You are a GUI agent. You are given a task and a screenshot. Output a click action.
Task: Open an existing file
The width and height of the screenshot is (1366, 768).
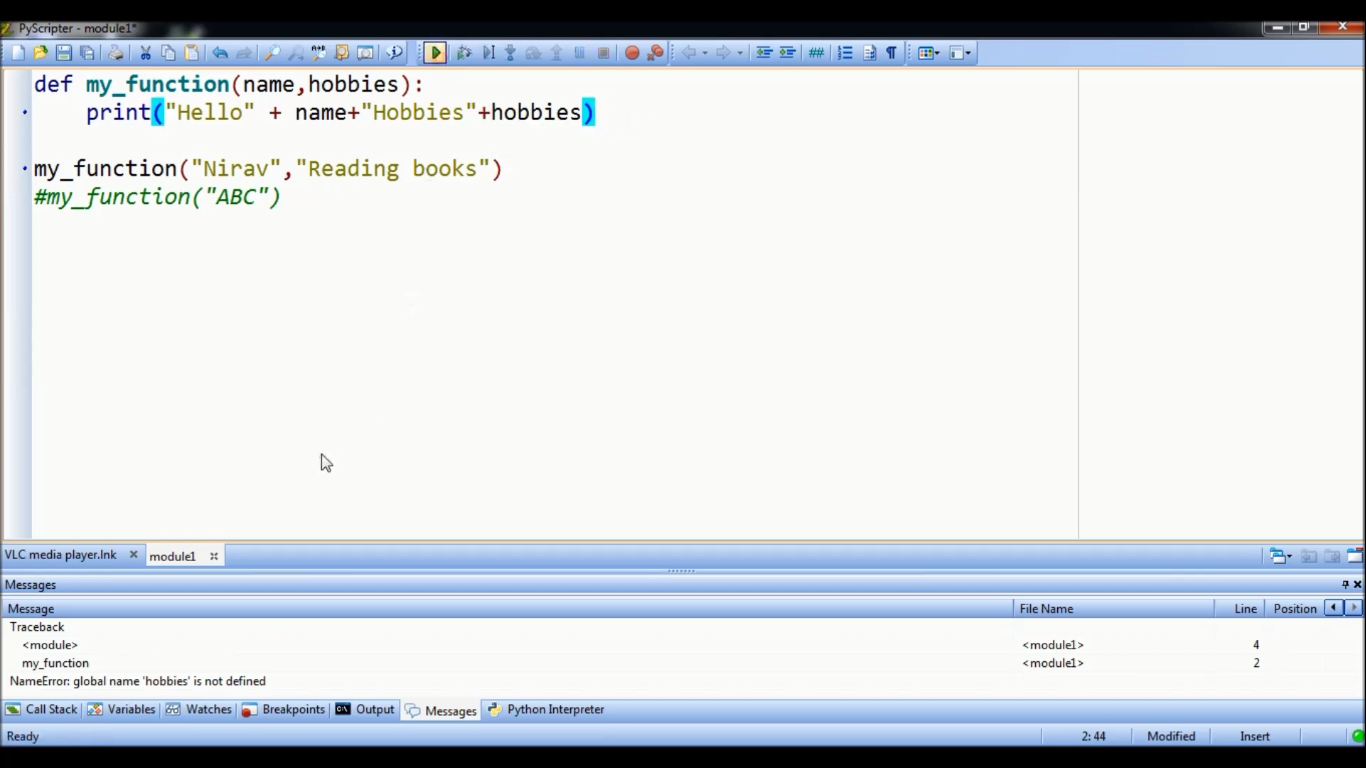pos(40,52)
